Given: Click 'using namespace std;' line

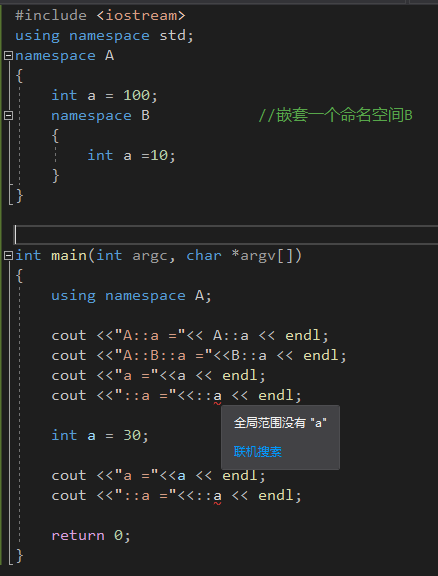Looking at the screenshot, I should [x=104, y=36].
